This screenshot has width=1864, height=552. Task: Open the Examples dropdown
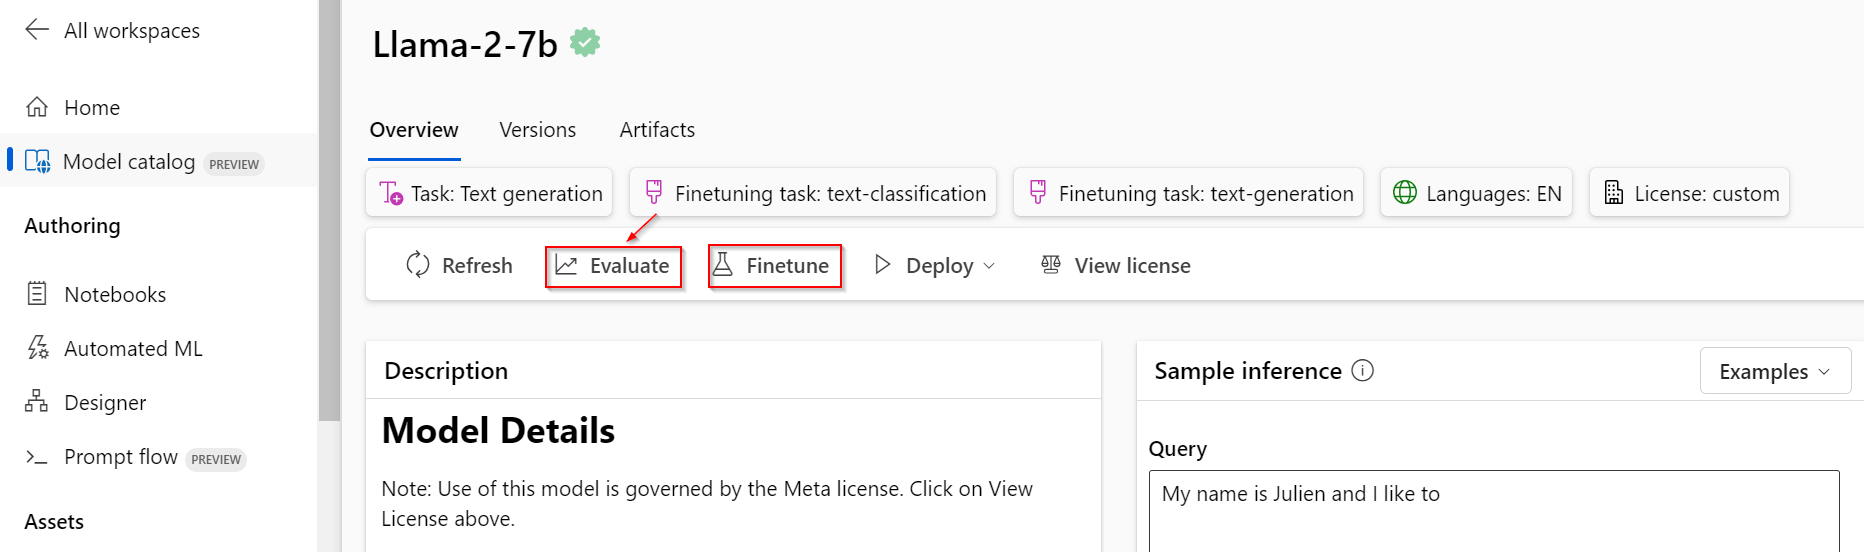(x=1775, y=371)
